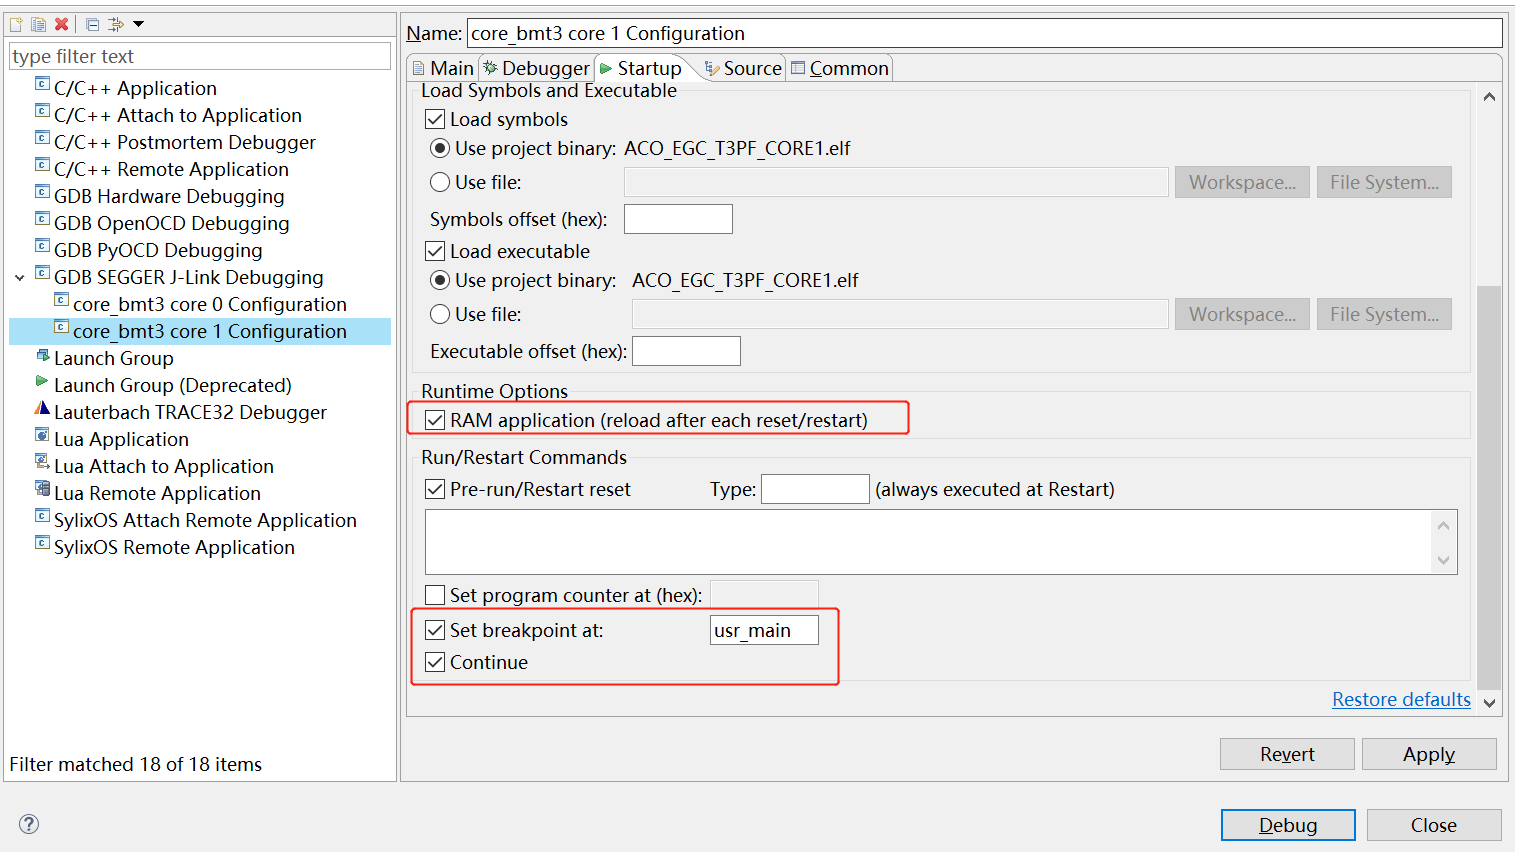Click the 'Filter matched 18 of 18 items' text
Screen dimensions: 1515x852
pyautogui.click(x=135, y=764)
